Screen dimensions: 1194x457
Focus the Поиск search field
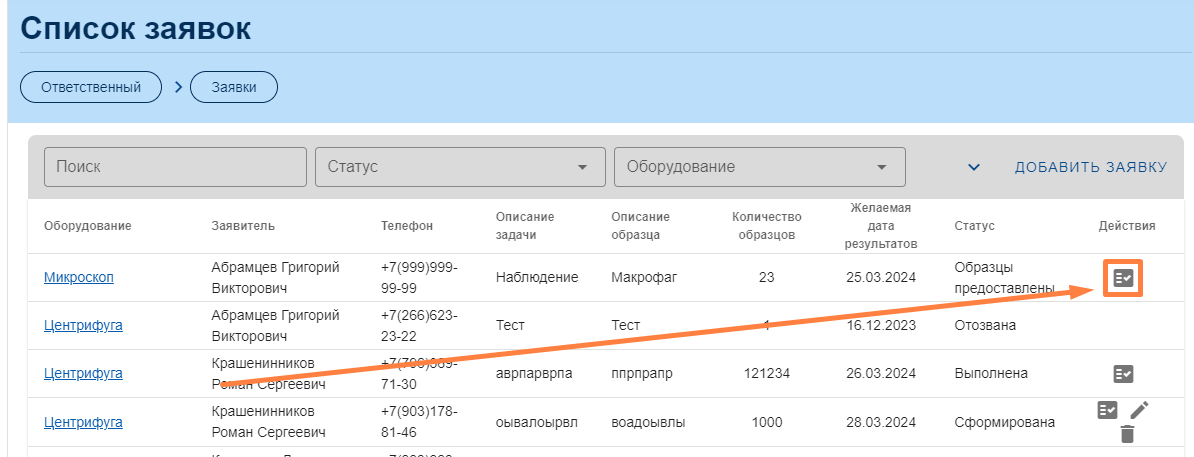pos(175,167)
